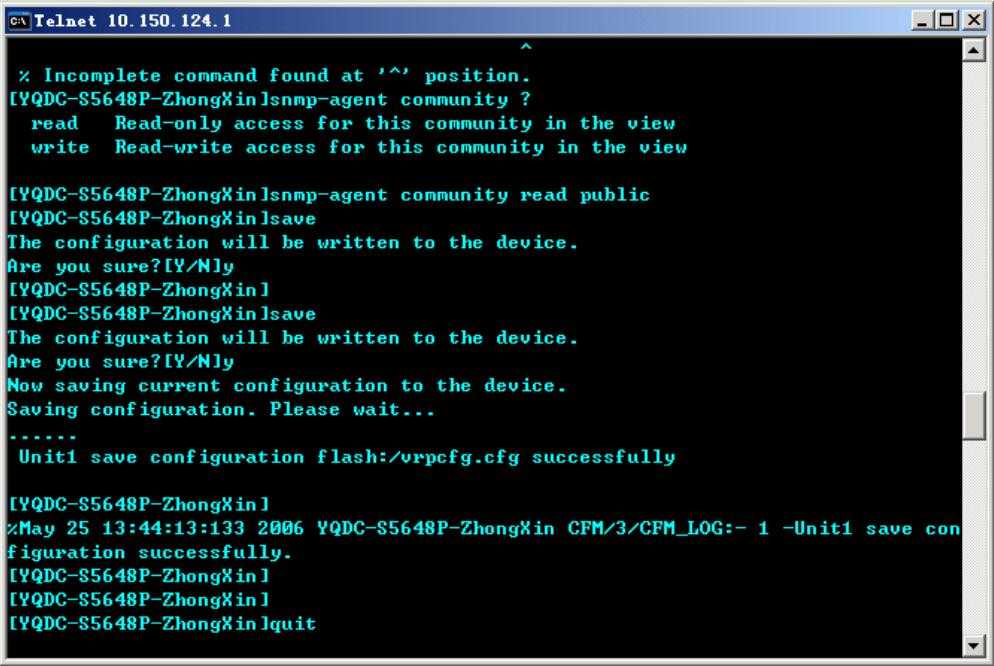This screenshot has width=994, height=666.
Task: Click the first 'Are you sure?[Y/N]y' prompt
Action: (121, 267)
